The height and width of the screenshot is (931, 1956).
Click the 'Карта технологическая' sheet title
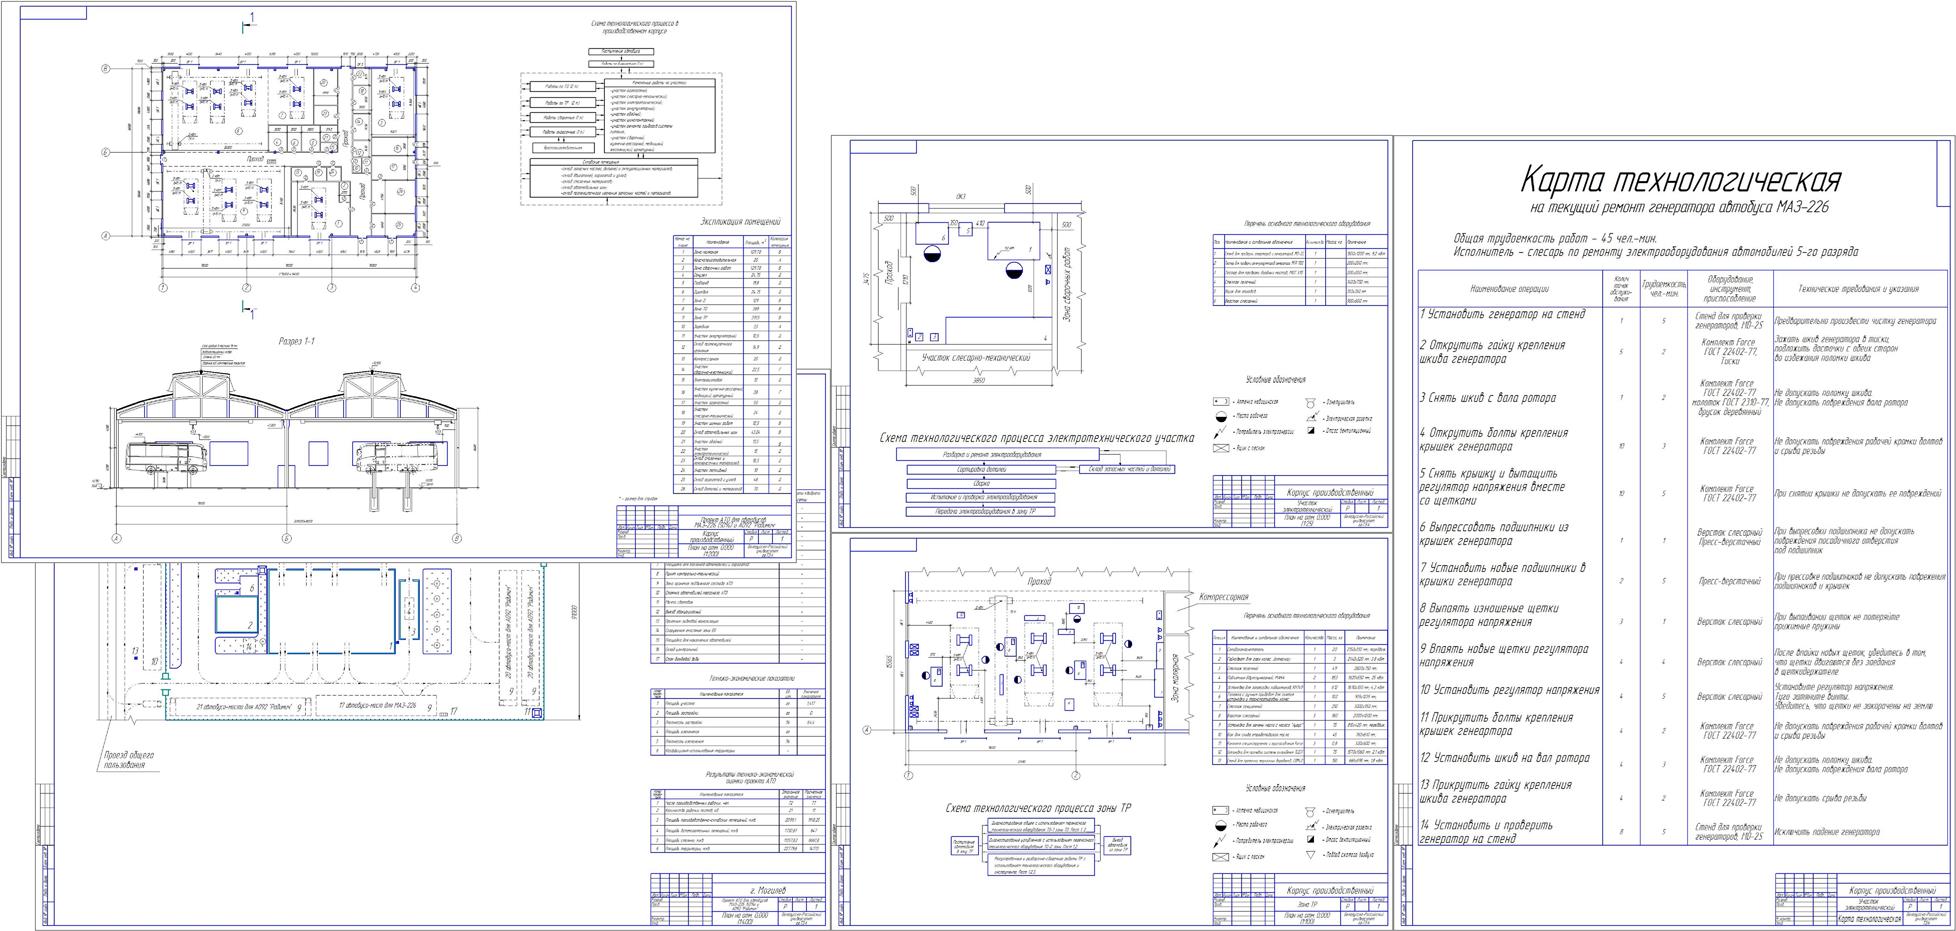[x=1680, y=182]
